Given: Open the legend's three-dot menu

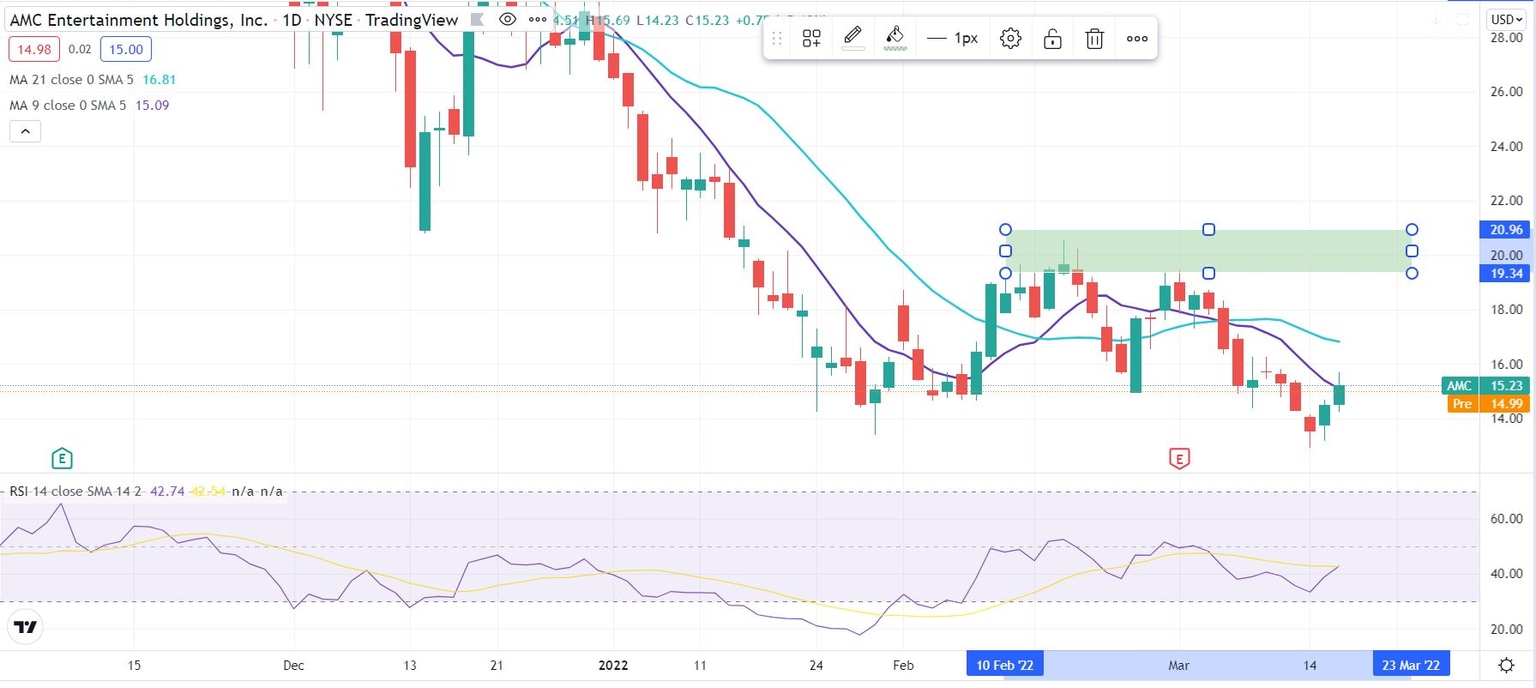Looking at the screenshot, I should pos(537,19).
